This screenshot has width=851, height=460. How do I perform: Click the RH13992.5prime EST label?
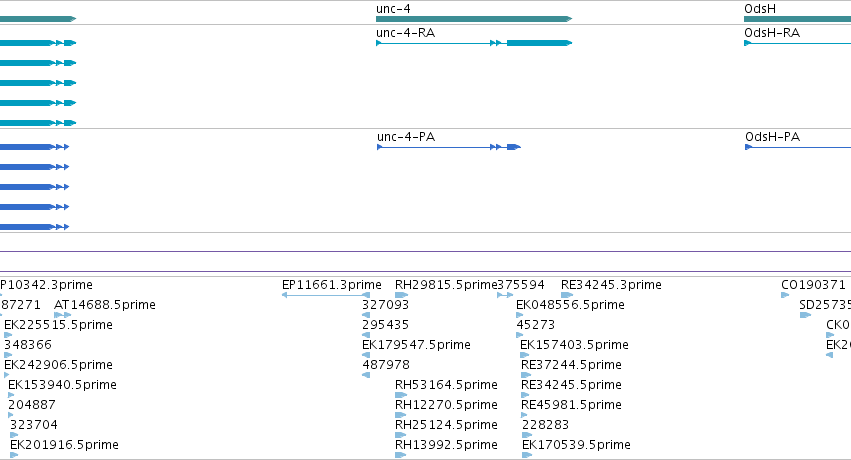pyautogui.click(x=446, y=445)
